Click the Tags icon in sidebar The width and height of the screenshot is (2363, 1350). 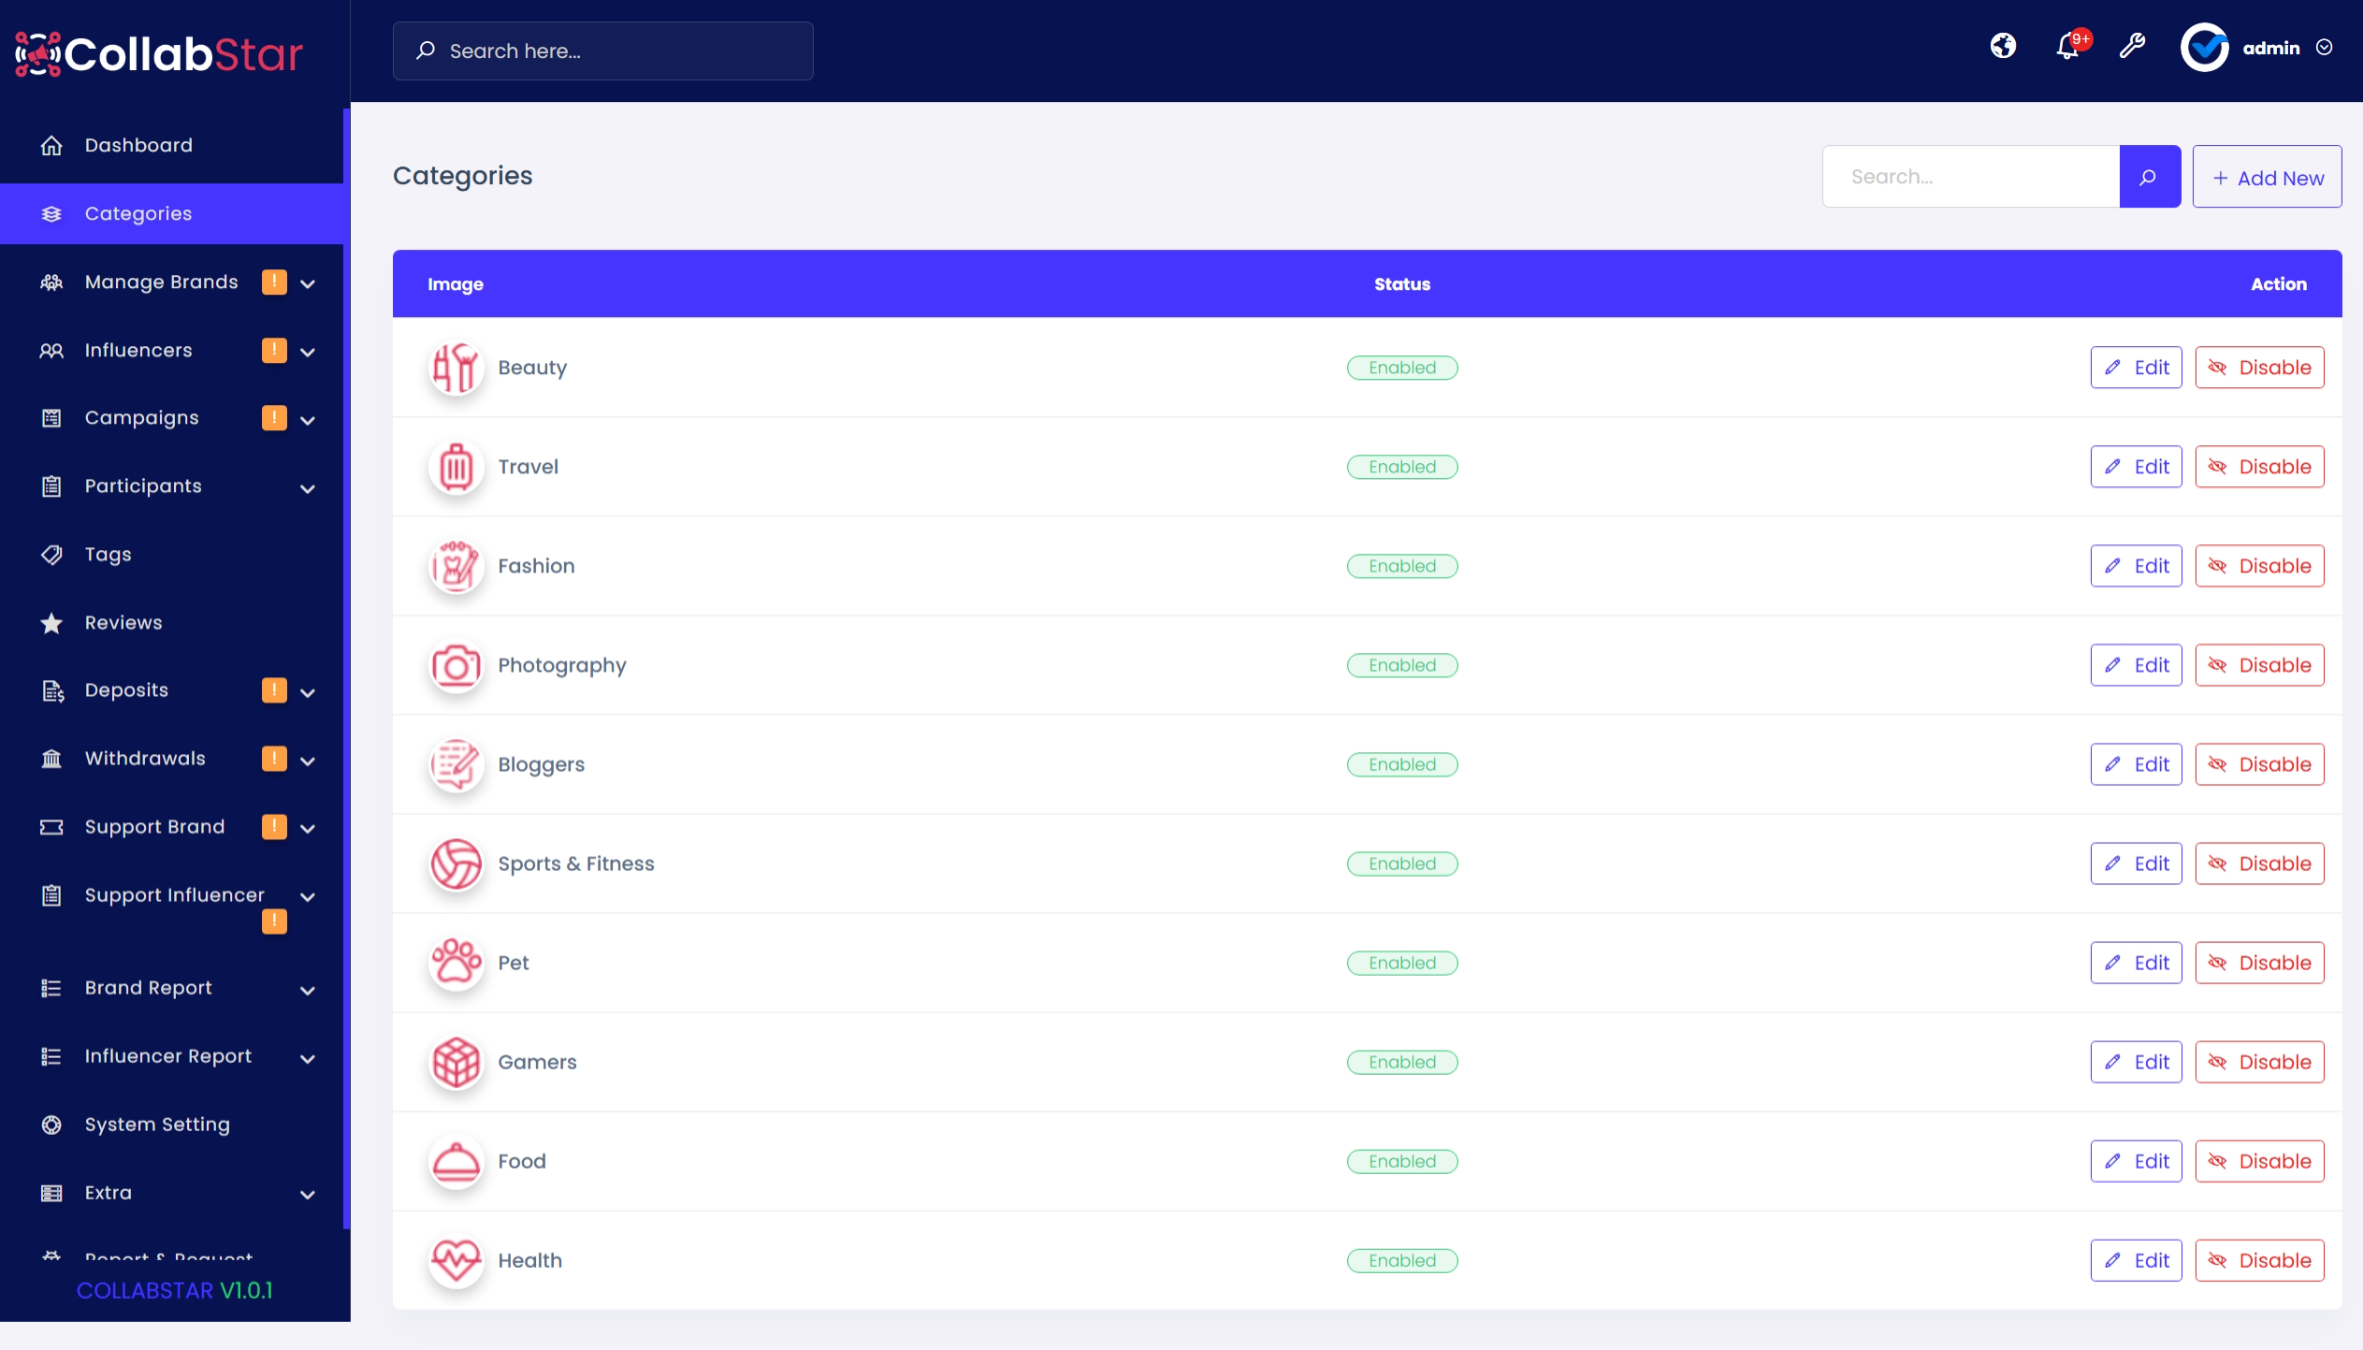click(51, 554)
